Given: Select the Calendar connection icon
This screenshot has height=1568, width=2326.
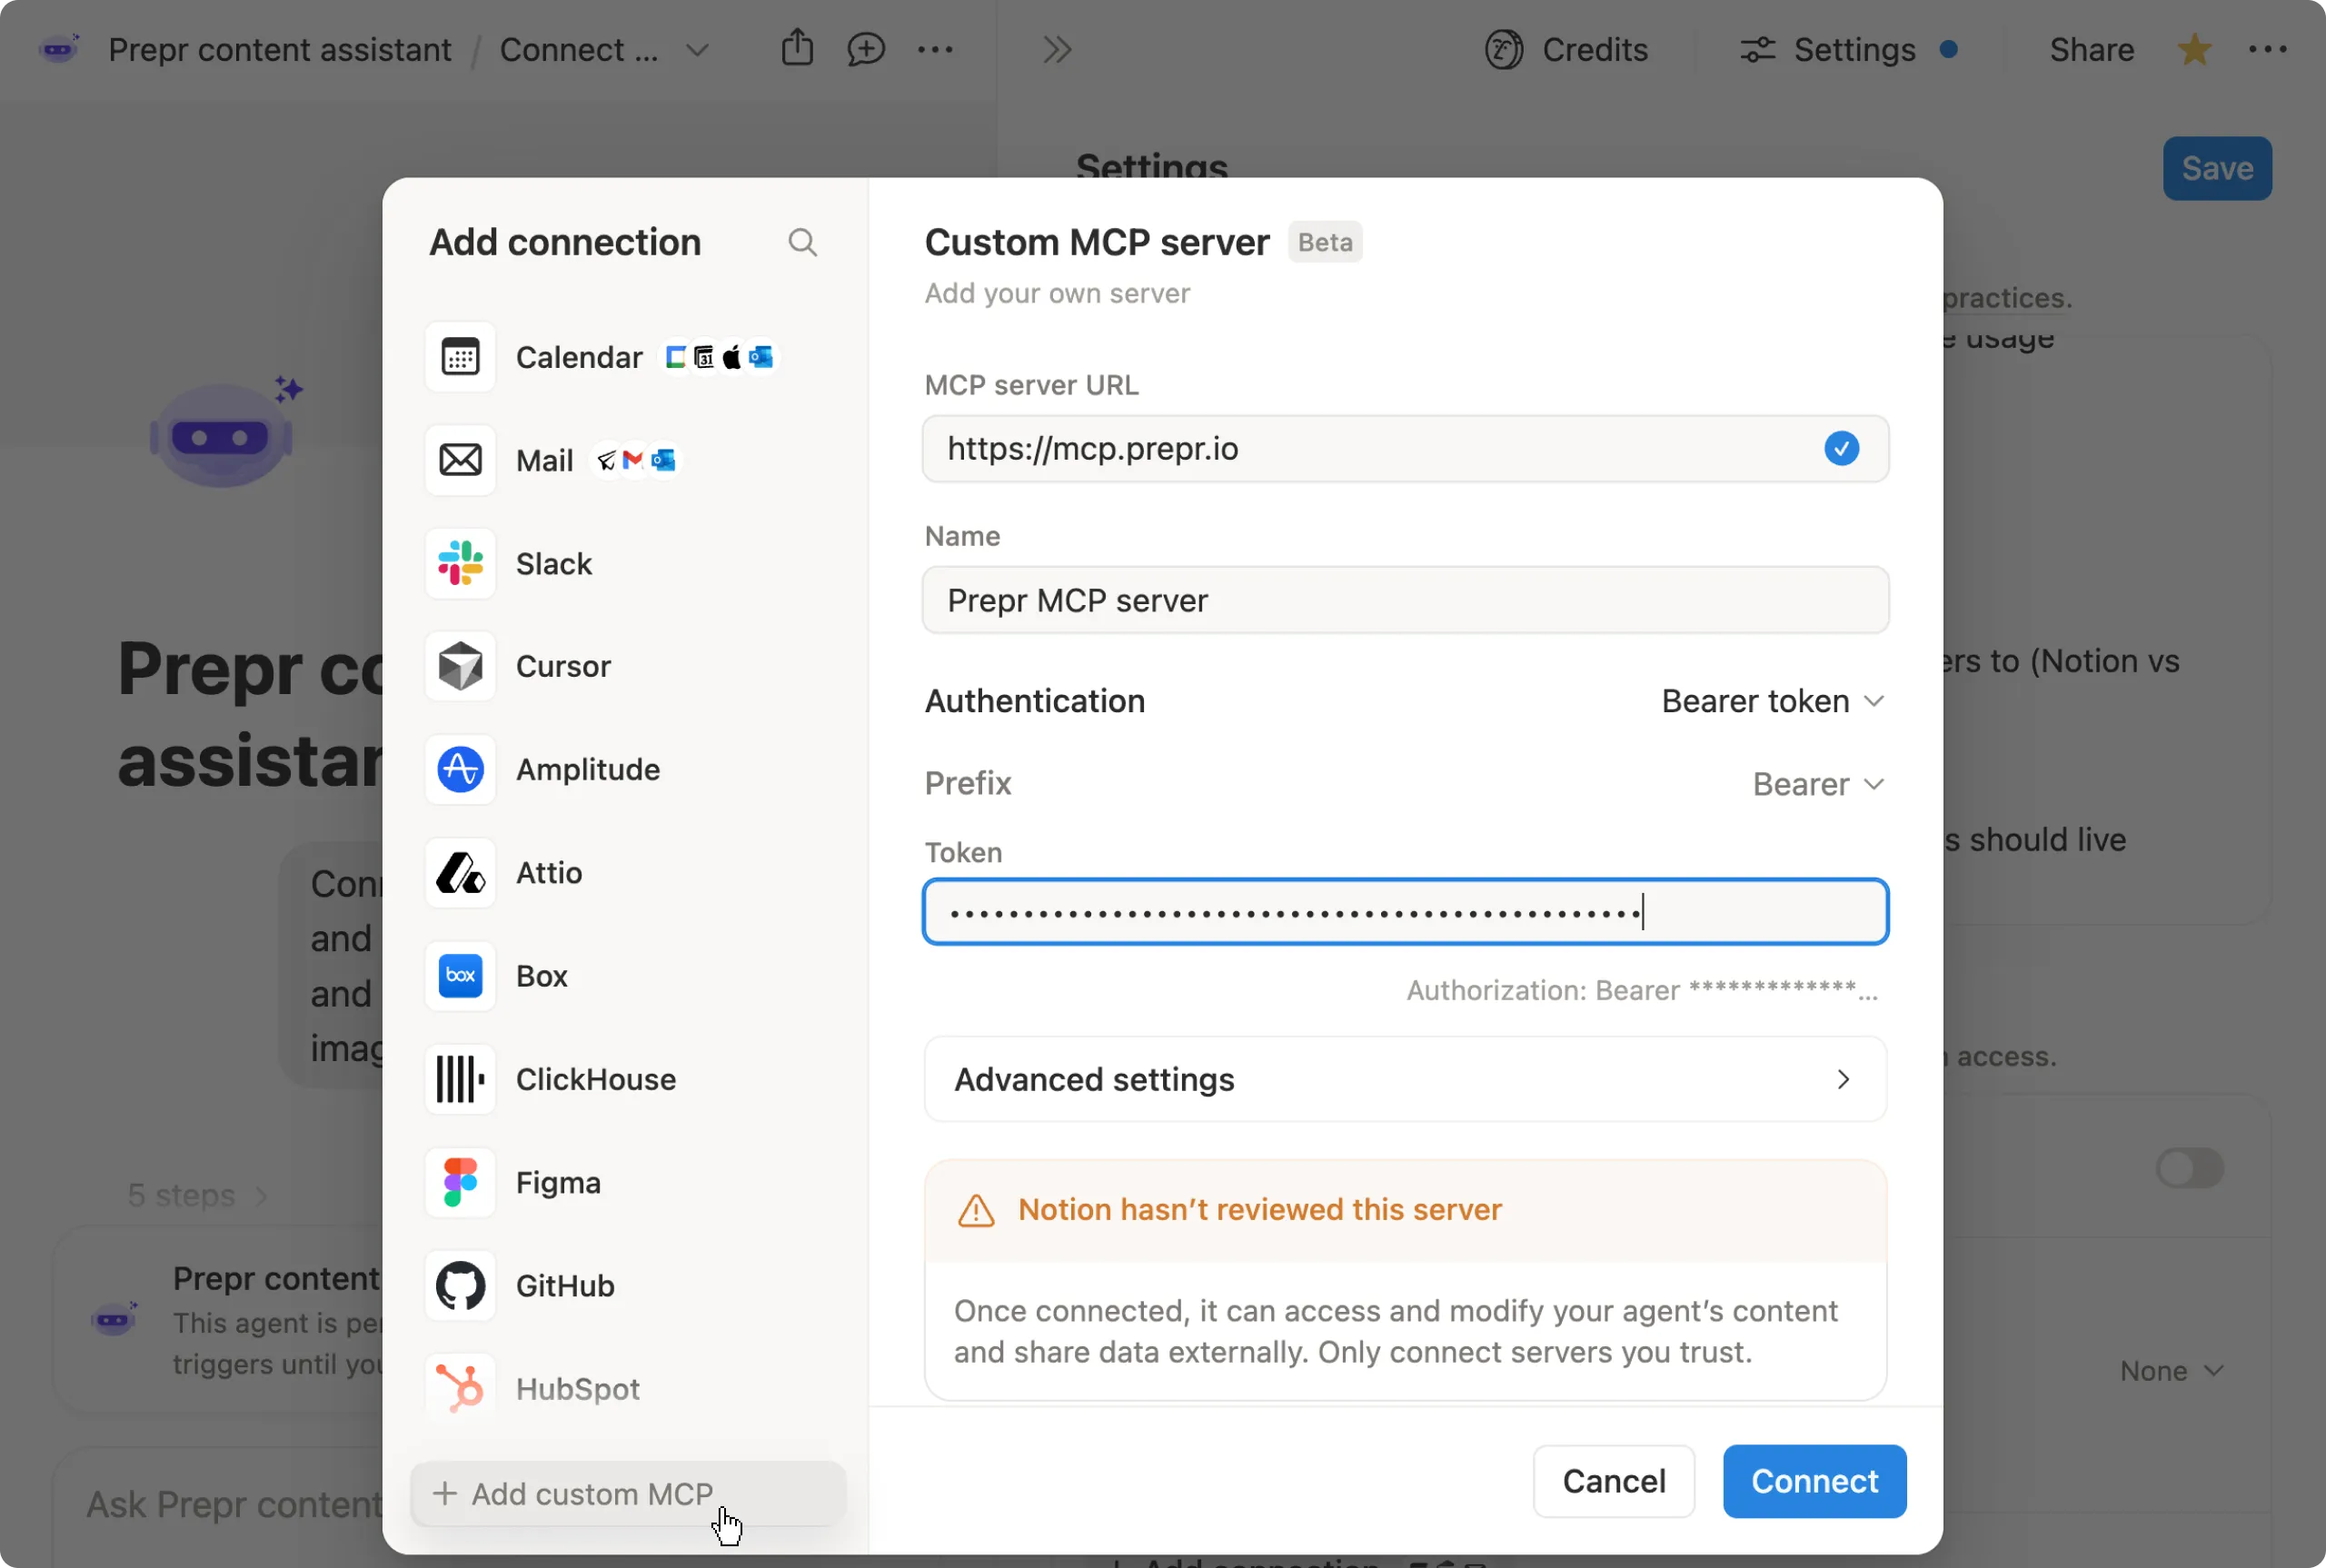Looking at the screenshot, I should [460, 357].
